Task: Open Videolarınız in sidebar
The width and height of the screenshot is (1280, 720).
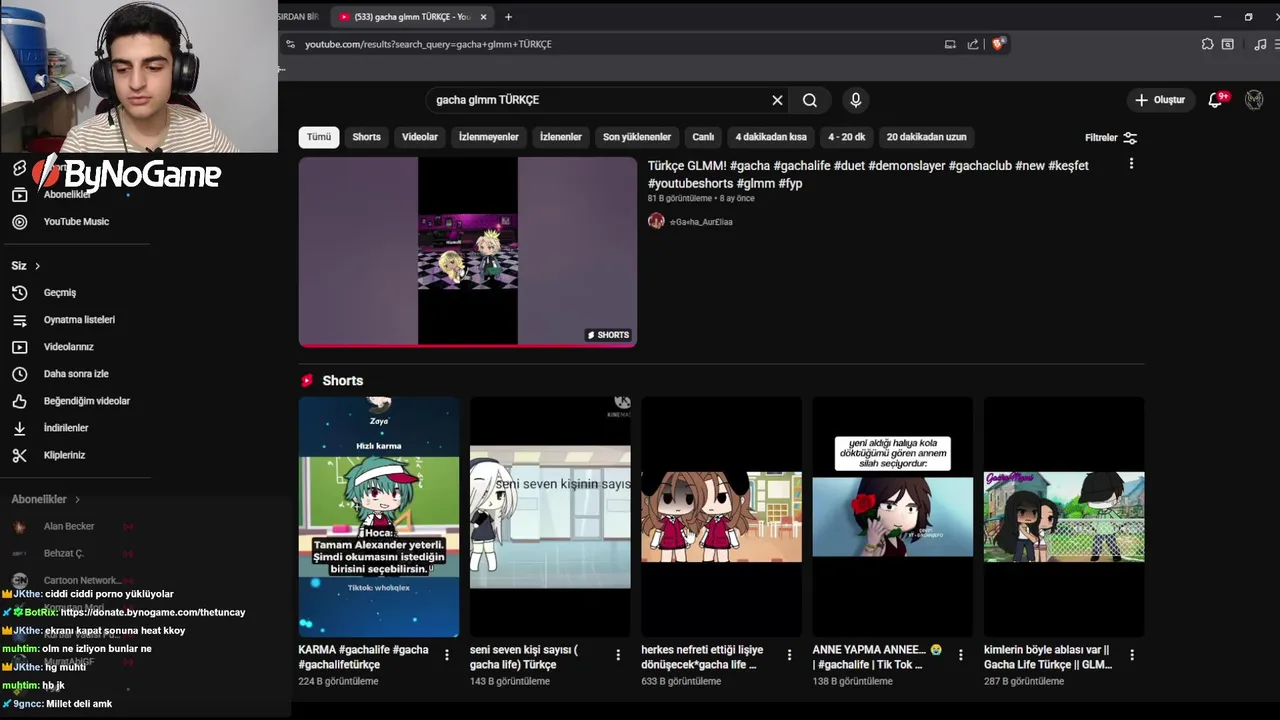Action: (68, 347)
